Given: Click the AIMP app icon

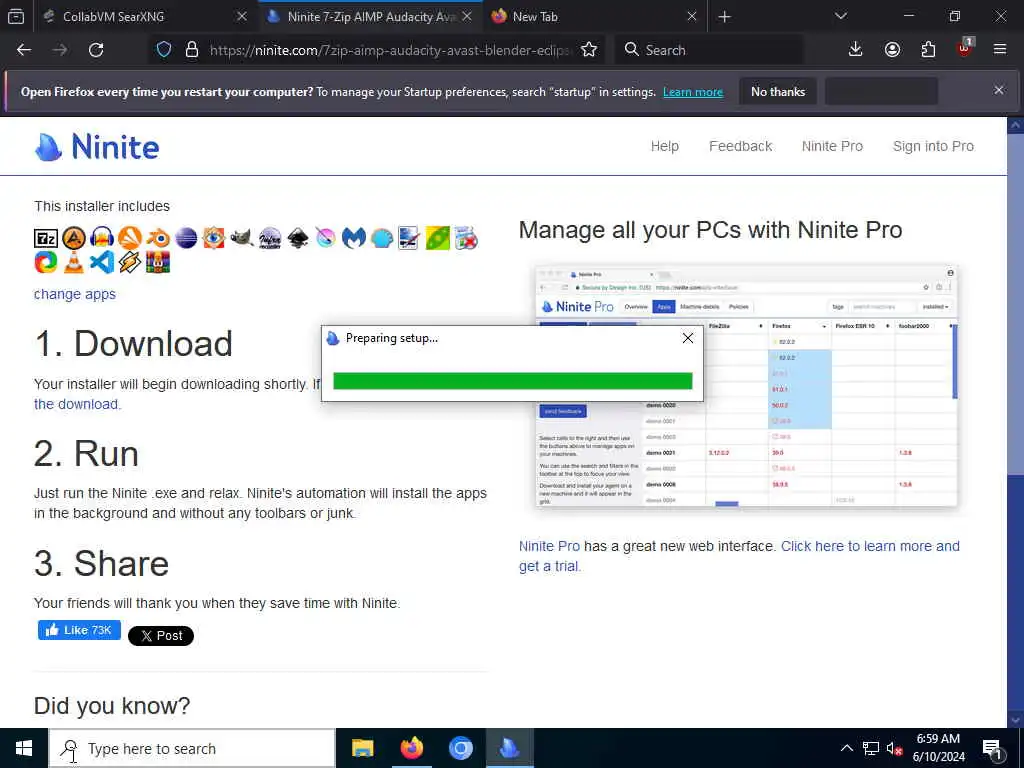Looking at the screenshot, I should click(x=74, y=238).
